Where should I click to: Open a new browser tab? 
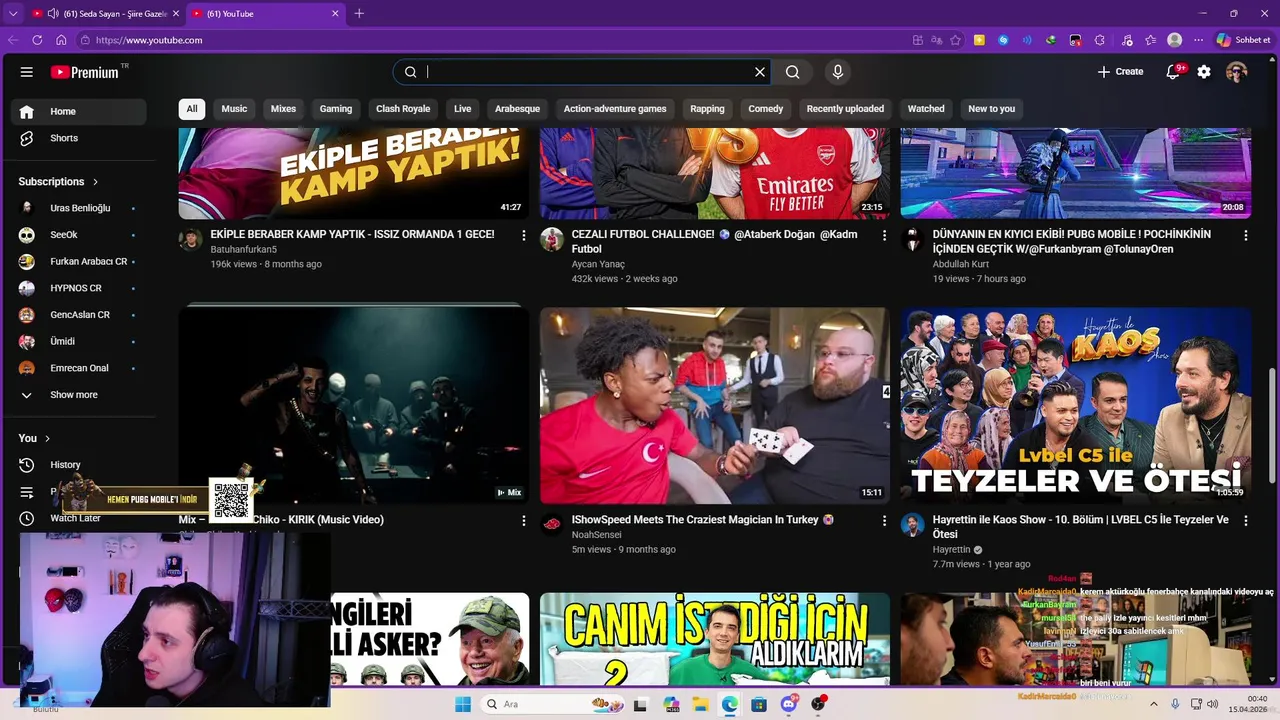coord(359,14)
